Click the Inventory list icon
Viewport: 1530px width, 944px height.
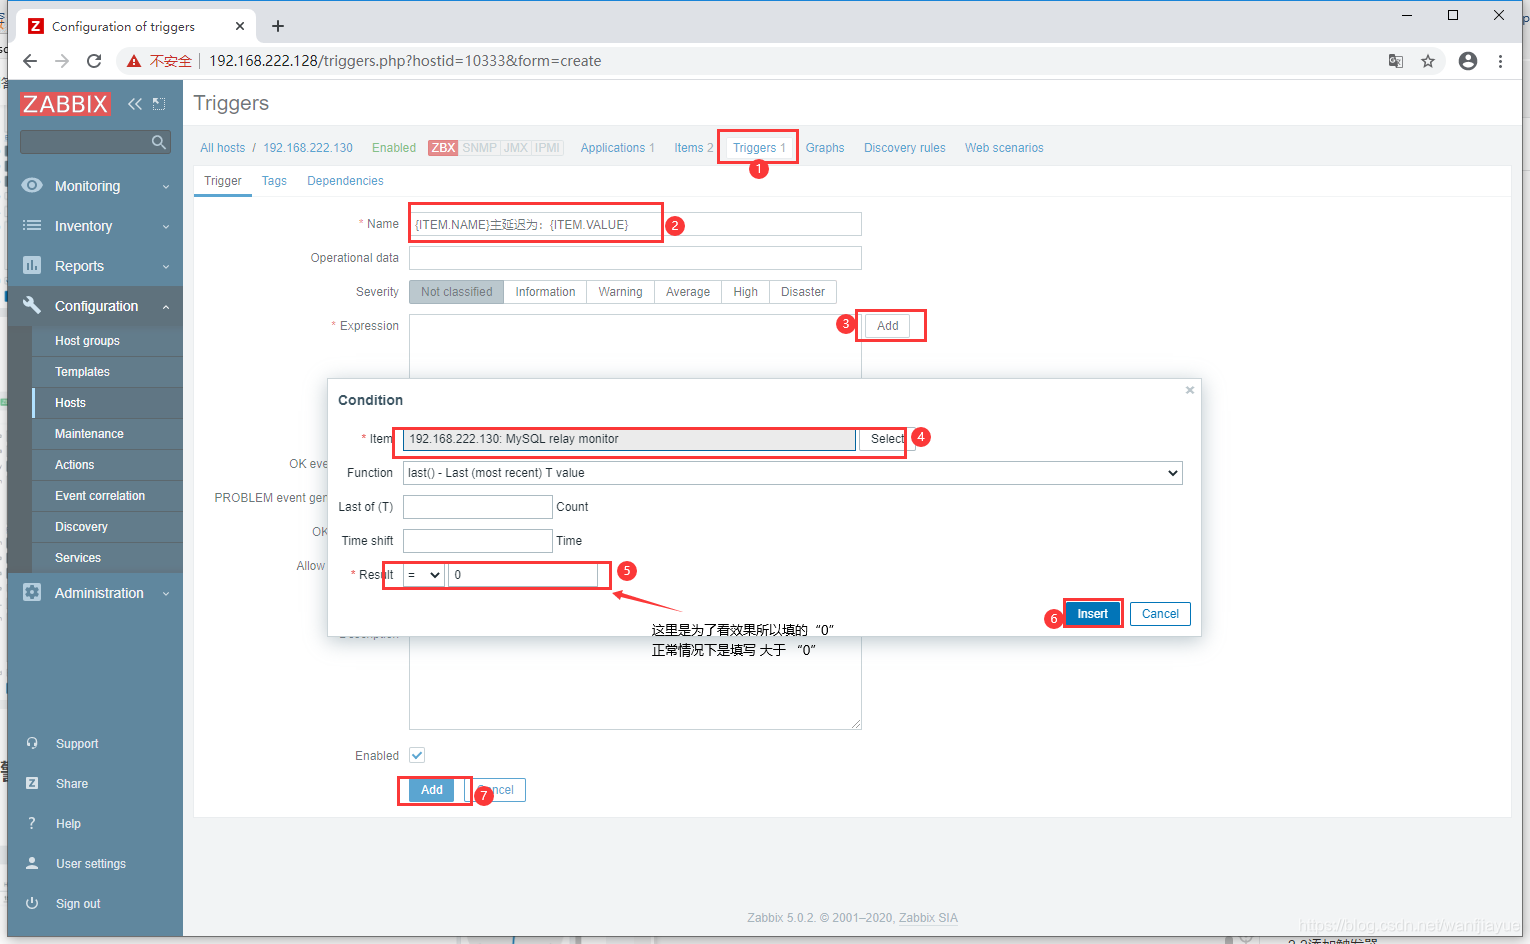click(x=32, y=226)
